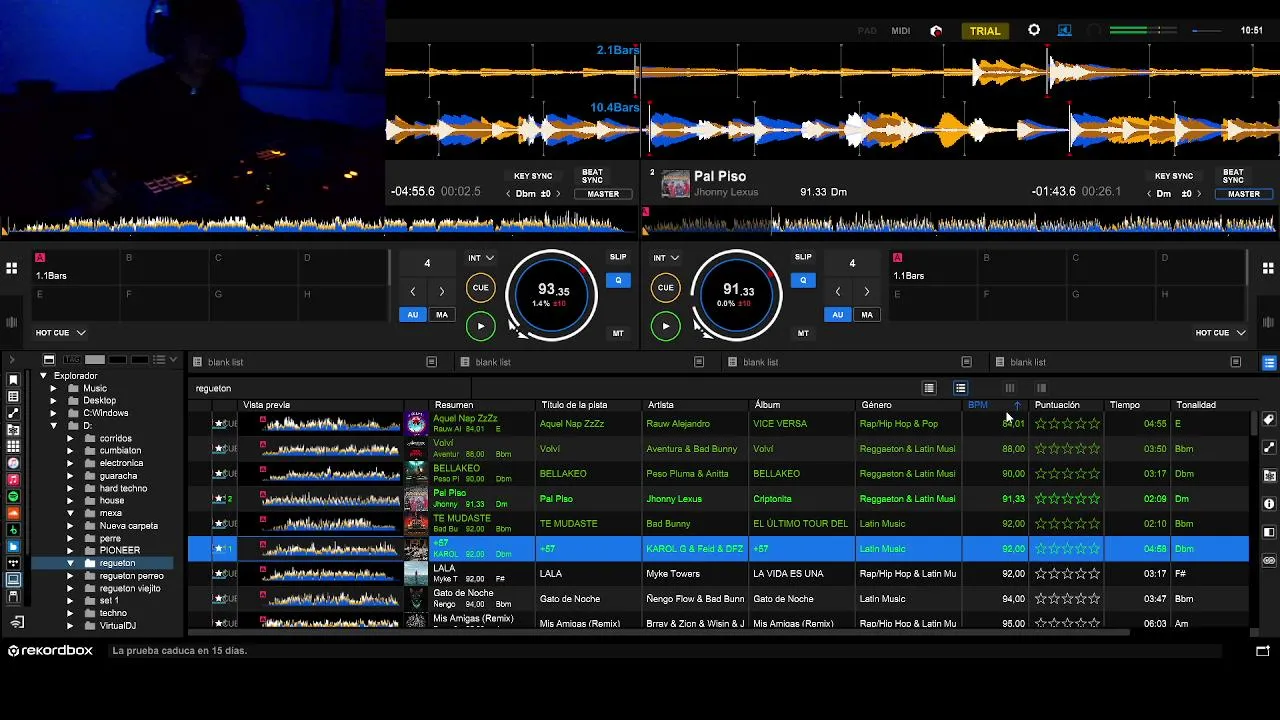Viewport: 1280px width, 720px height.
Task: Open the left deck HOT CUE dropdown
Action: click(61, 333)
